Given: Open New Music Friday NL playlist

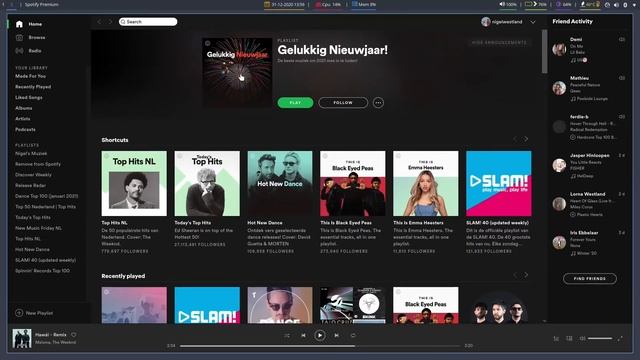Looking at the screenshot, I should (38, 228).
